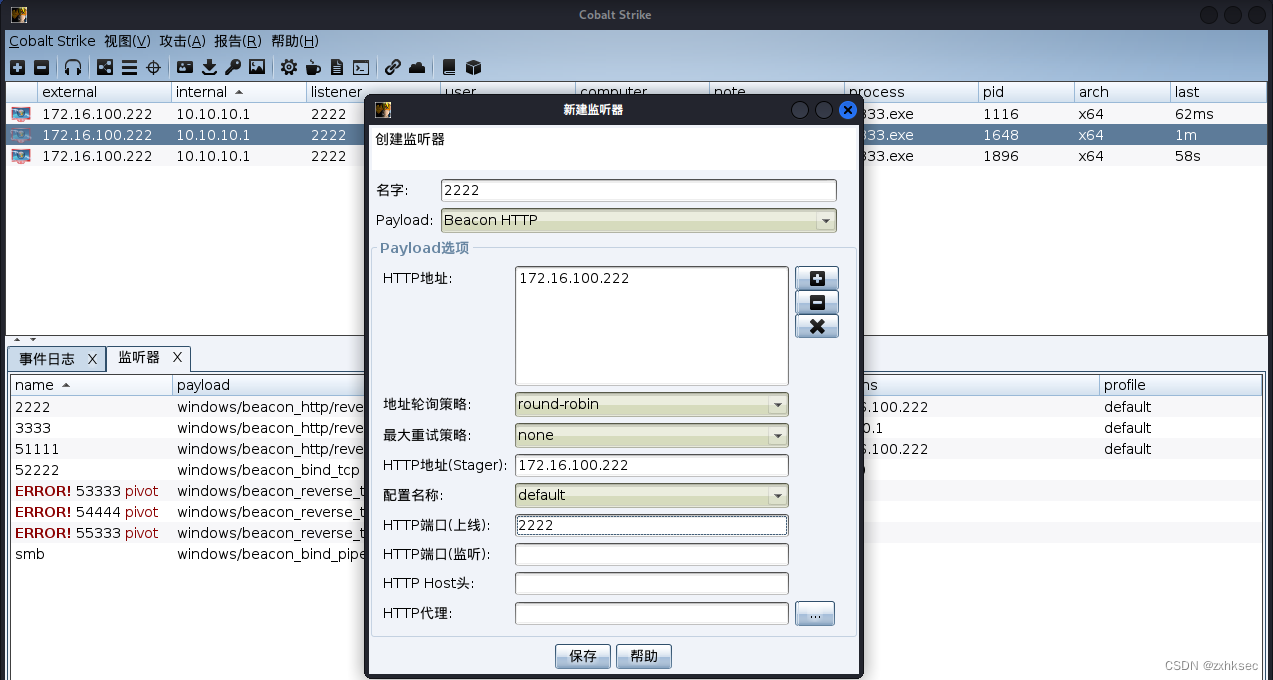The image size is (1273, 680).
Task: Click the HTTP端口(监听) field
Action: tap(652, 554)
